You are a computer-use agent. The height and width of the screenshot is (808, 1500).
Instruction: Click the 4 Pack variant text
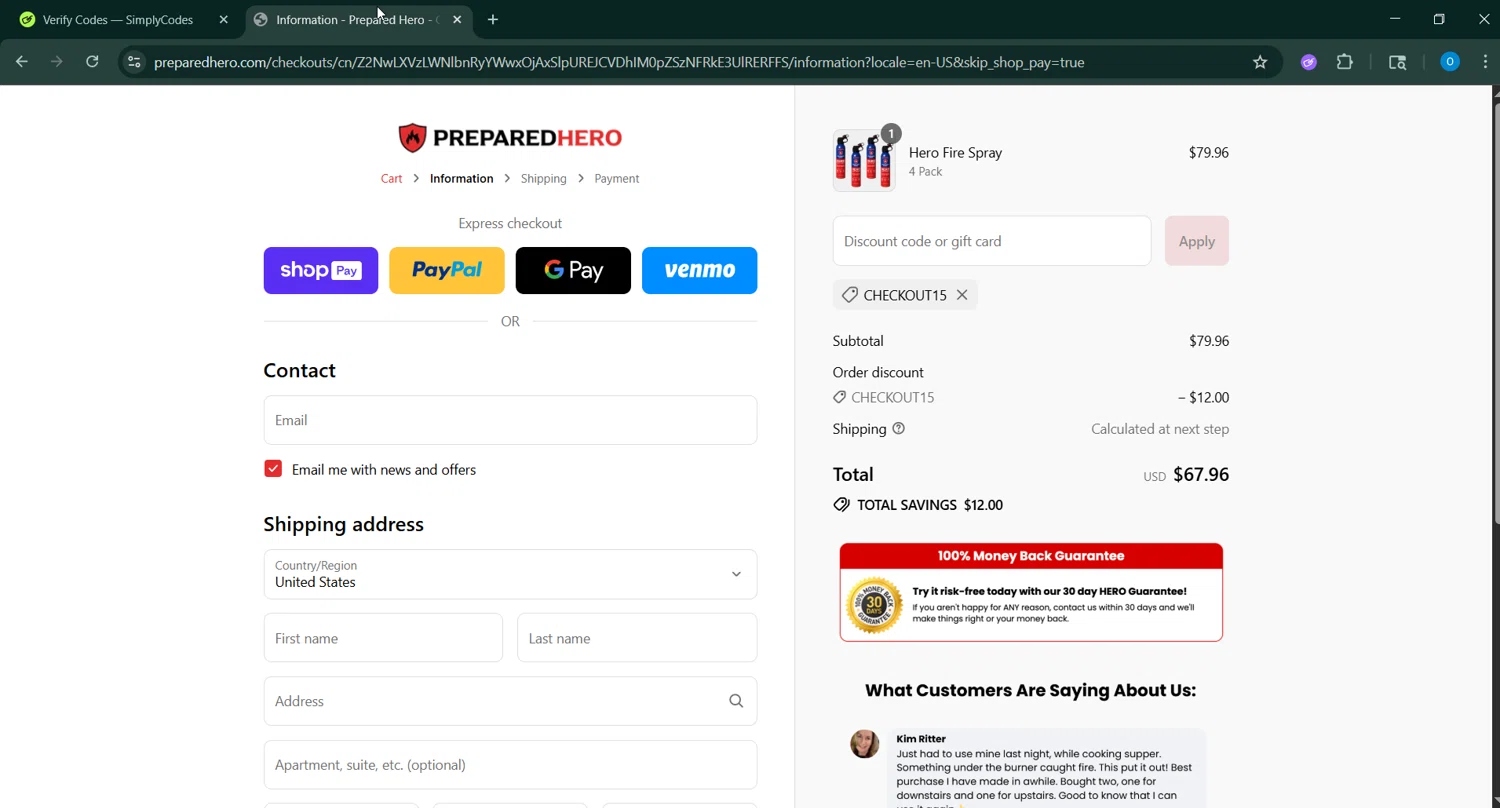[x=925, y=172]
